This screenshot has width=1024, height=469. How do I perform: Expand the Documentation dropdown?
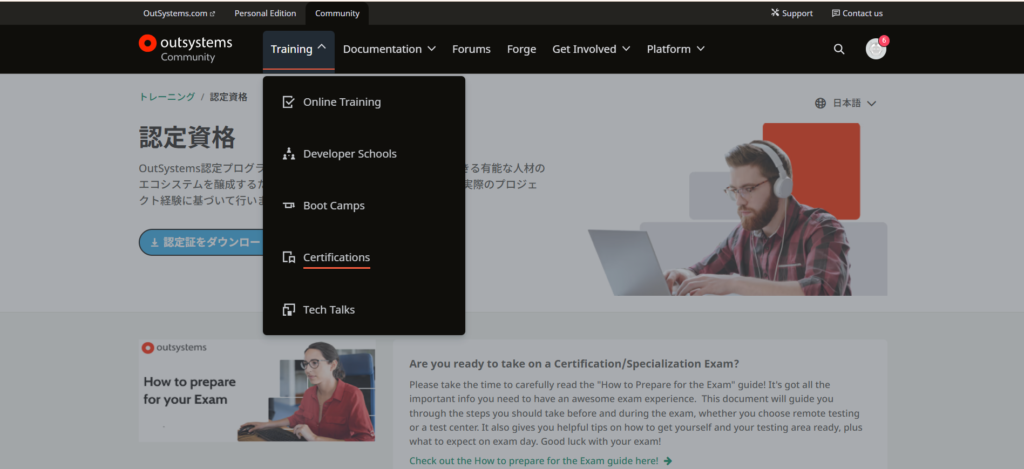point(389,49)
